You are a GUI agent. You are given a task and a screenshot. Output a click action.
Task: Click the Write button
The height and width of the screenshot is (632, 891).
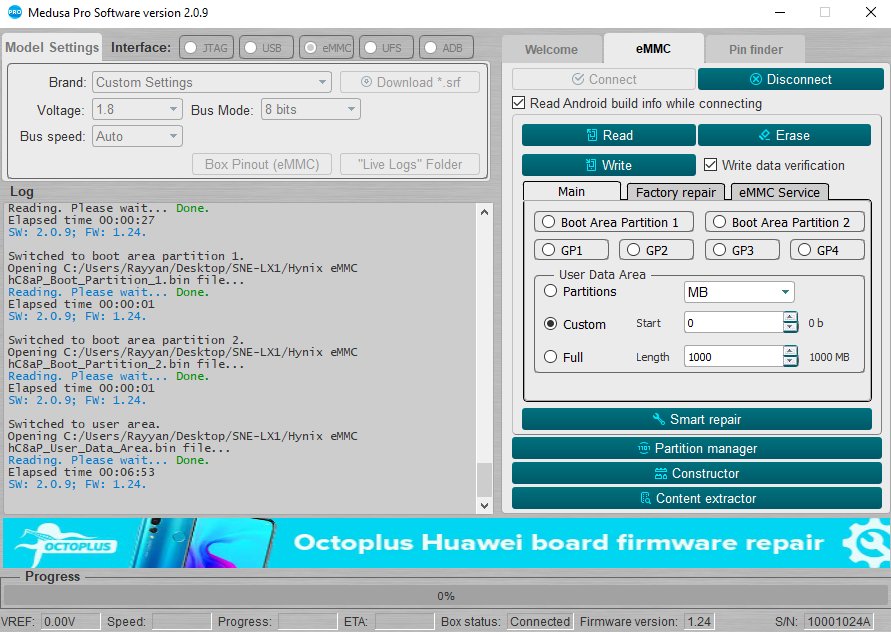point(609,165)
